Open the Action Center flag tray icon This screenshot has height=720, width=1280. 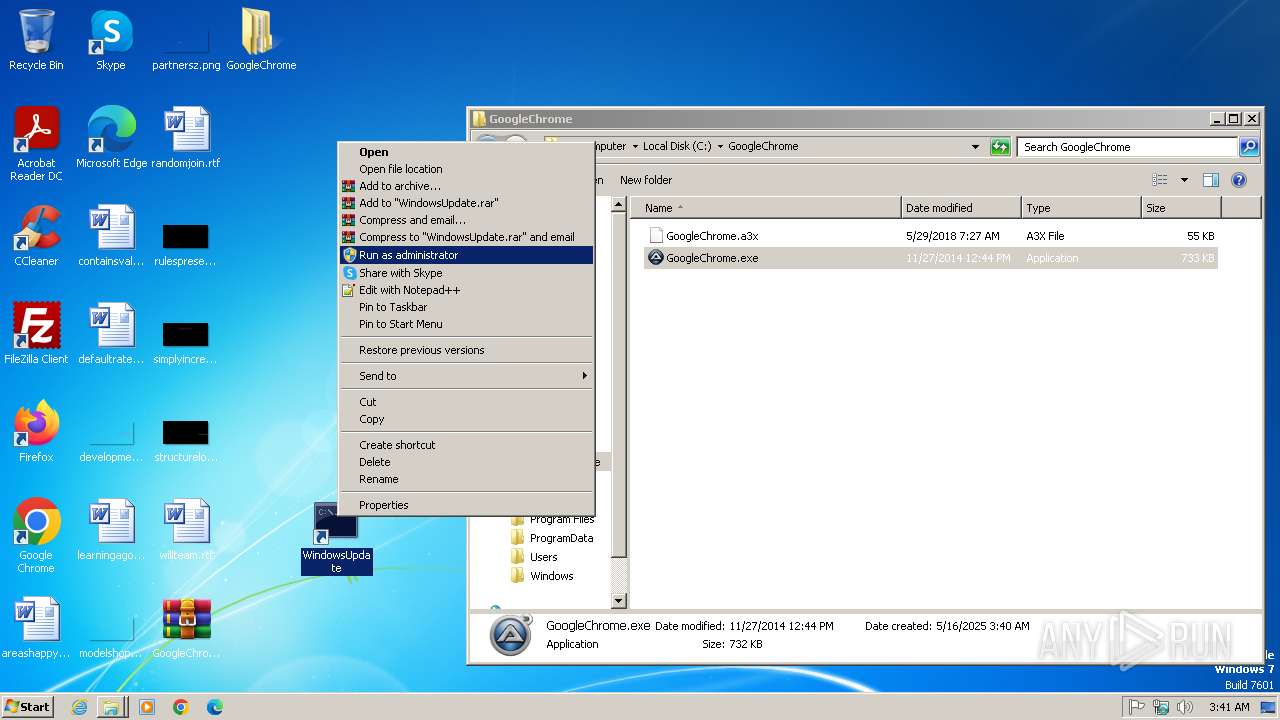1136,707
